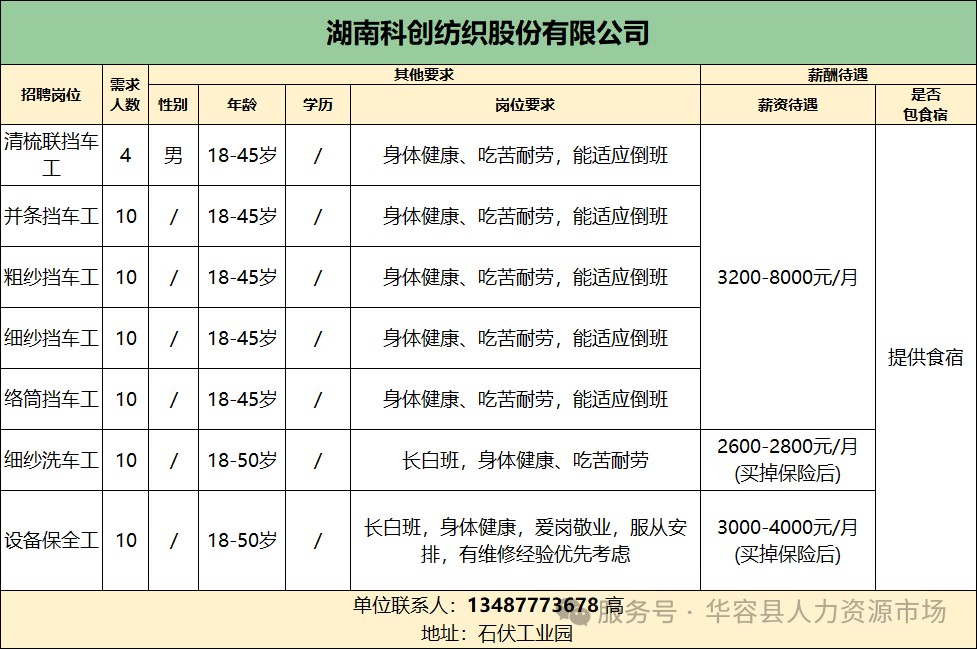Select the 岗位要求 column header
The width and height of the screenshot is (977, 650).
click(x=525, y=105)
